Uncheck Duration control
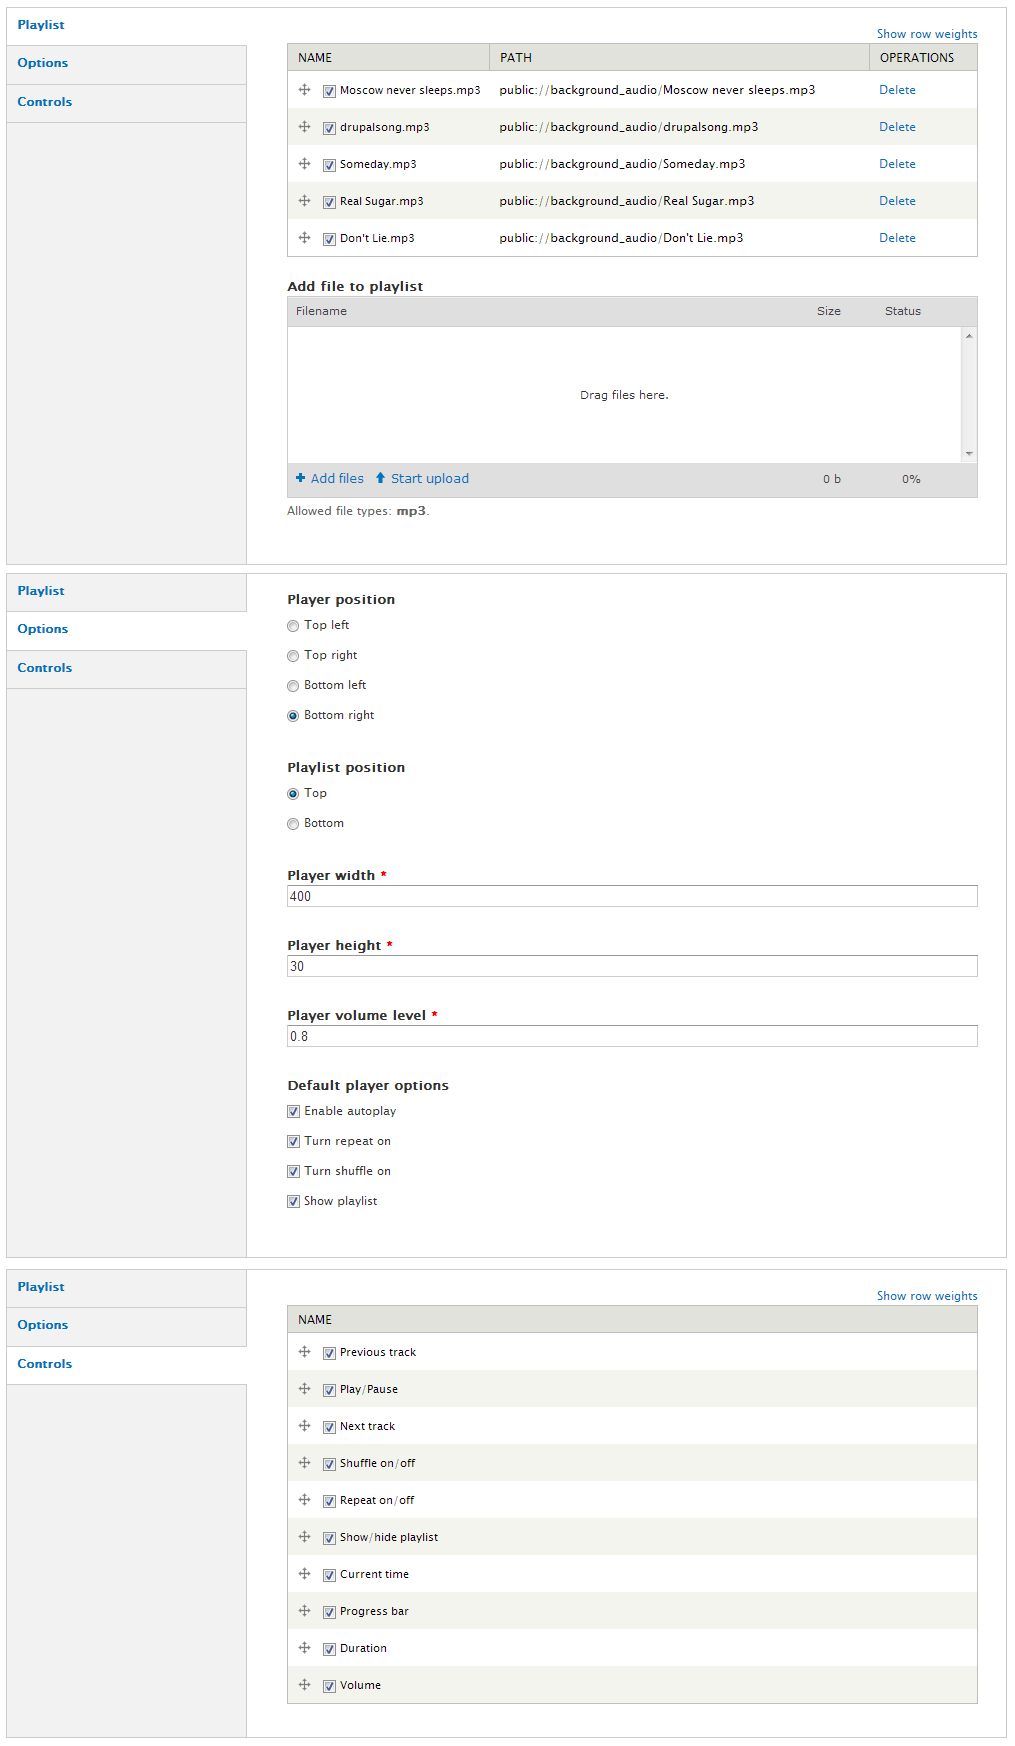 click(329, 1649)
